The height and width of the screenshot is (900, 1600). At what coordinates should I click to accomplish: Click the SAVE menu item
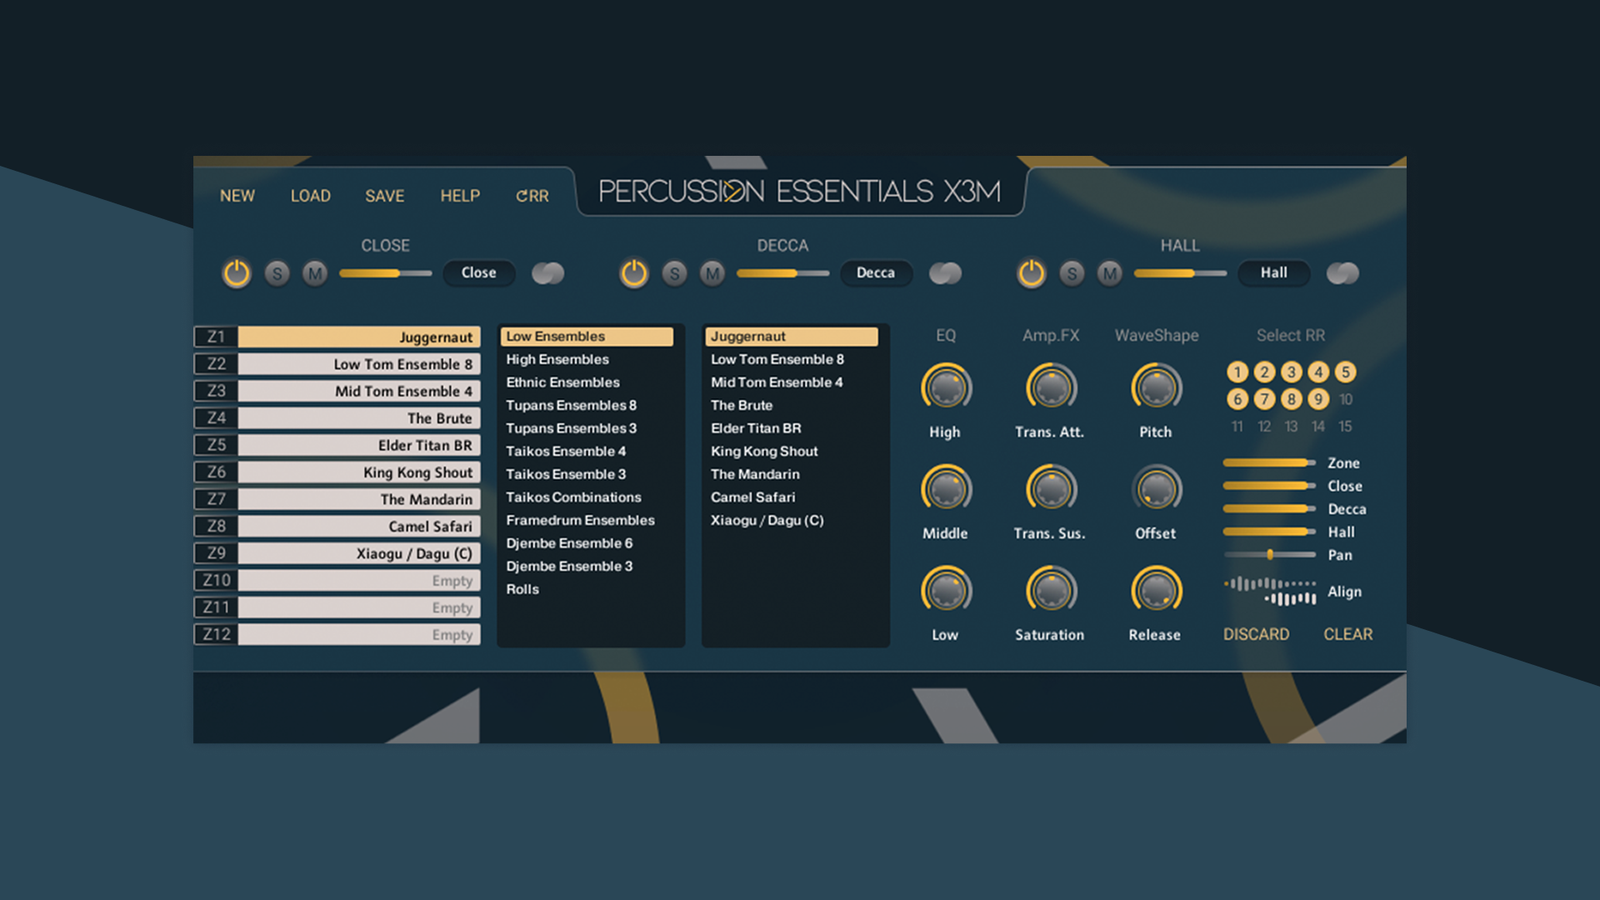[x=385, y=196]
